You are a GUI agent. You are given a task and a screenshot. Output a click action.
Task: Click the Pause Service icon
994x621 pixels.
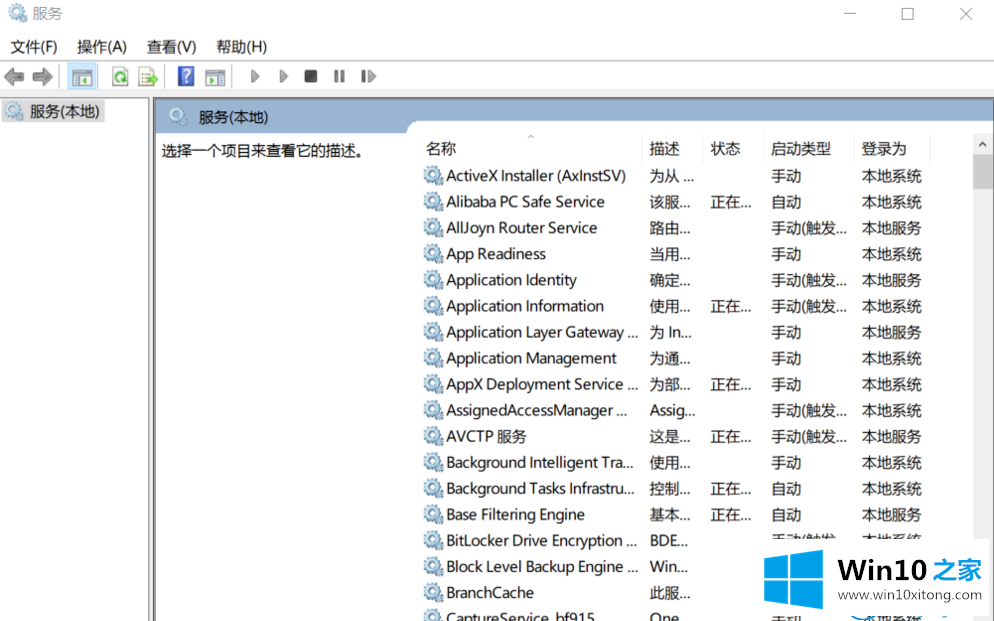339,77
